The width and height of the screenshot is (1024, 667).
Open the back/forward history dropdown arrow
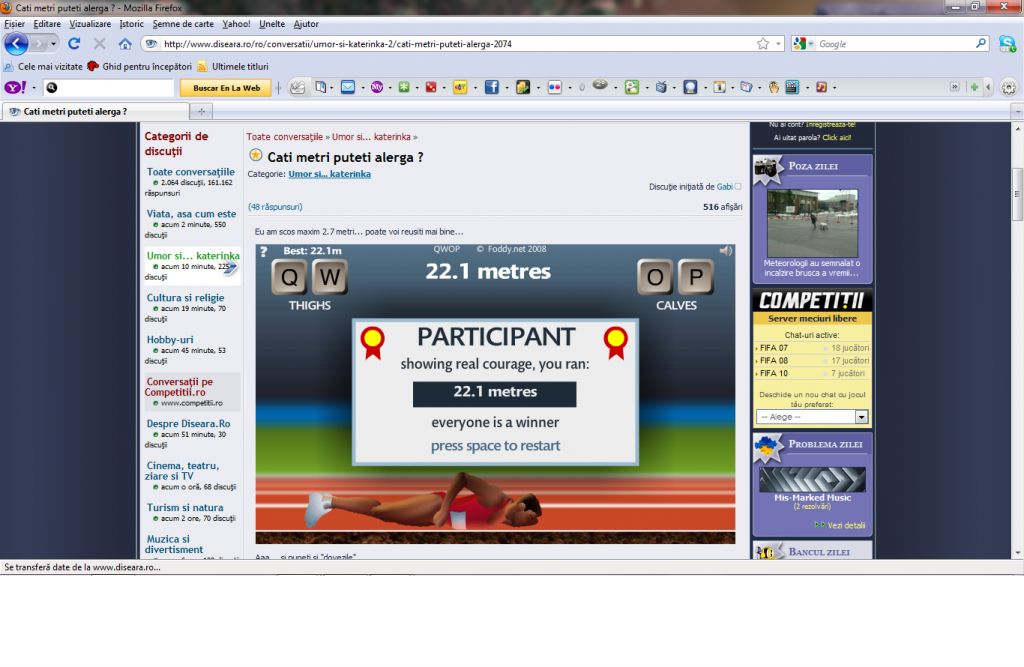pyautogui.click(x=52, y=44)
